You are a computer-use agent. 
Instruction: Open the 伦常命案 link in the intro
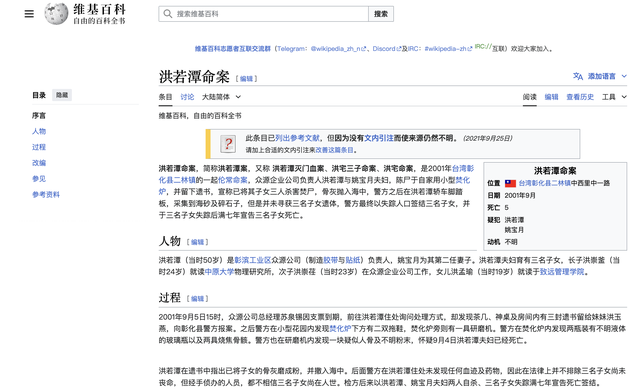click(x=233, y=180)
